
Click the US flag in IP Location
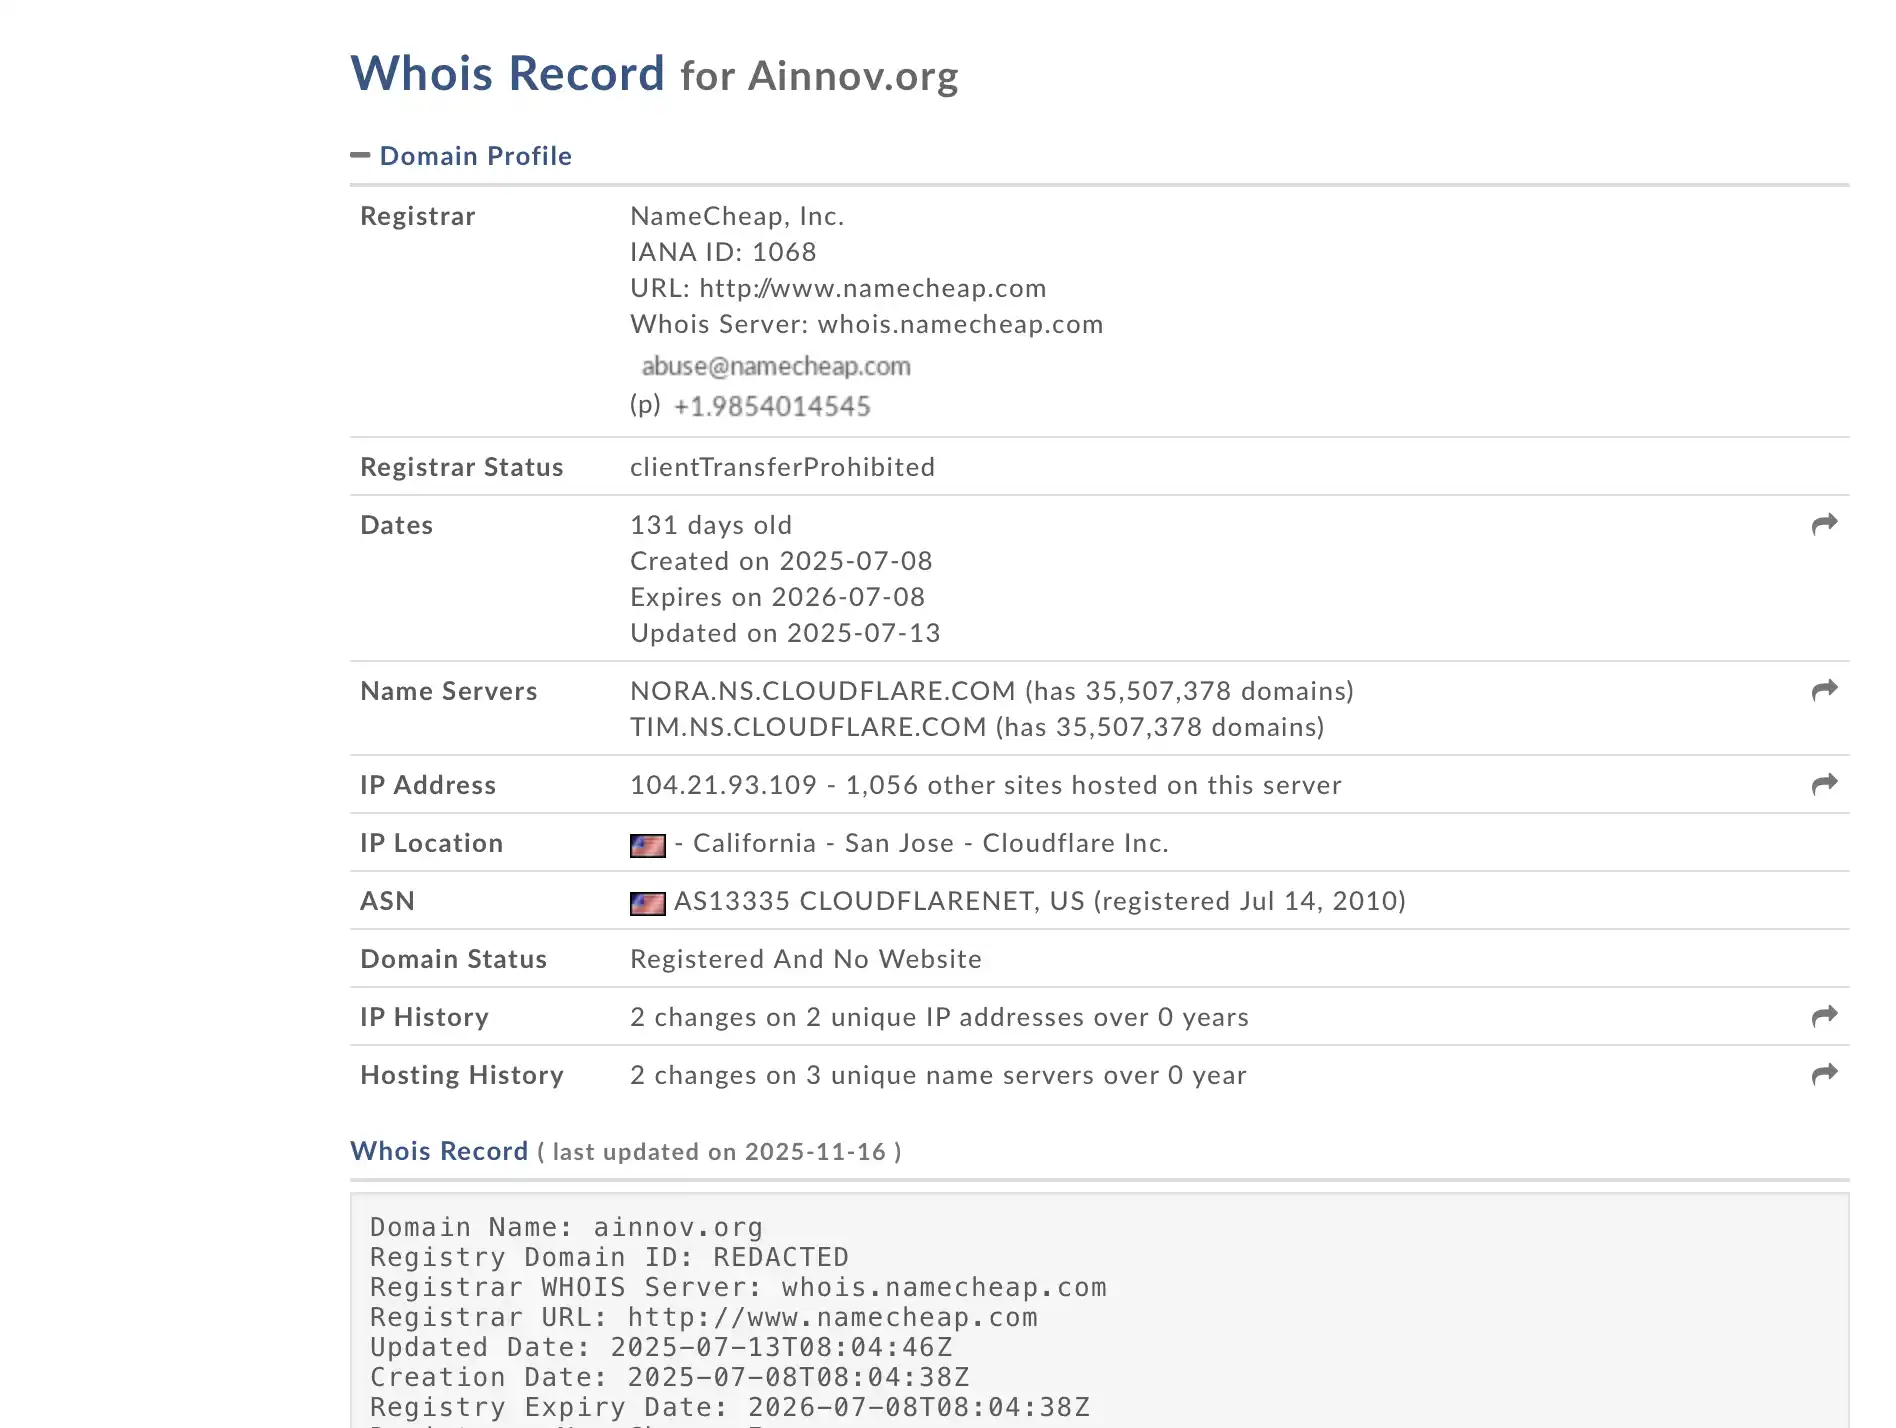pyautogui.click(x=647, y=845)
